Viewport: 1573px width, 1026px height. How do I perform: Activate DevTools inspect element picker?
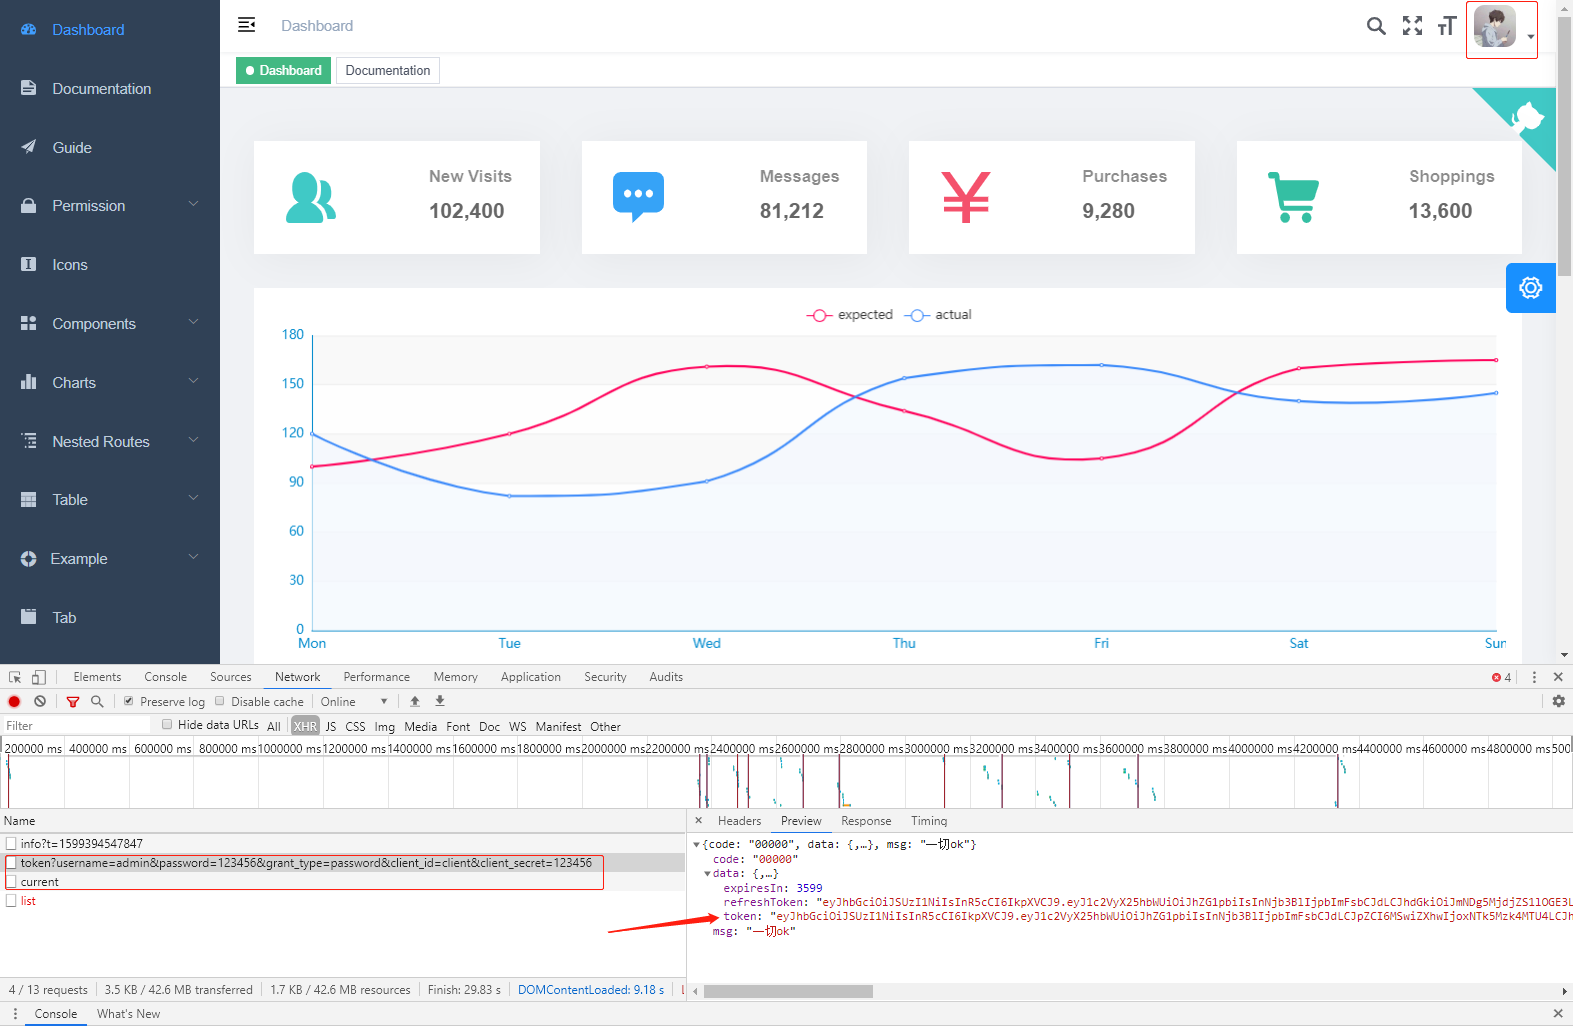coord(15,677)
